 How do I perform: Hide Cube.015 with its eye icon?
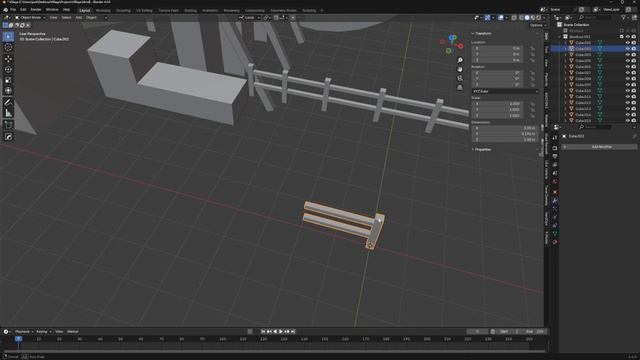[628, 120]
